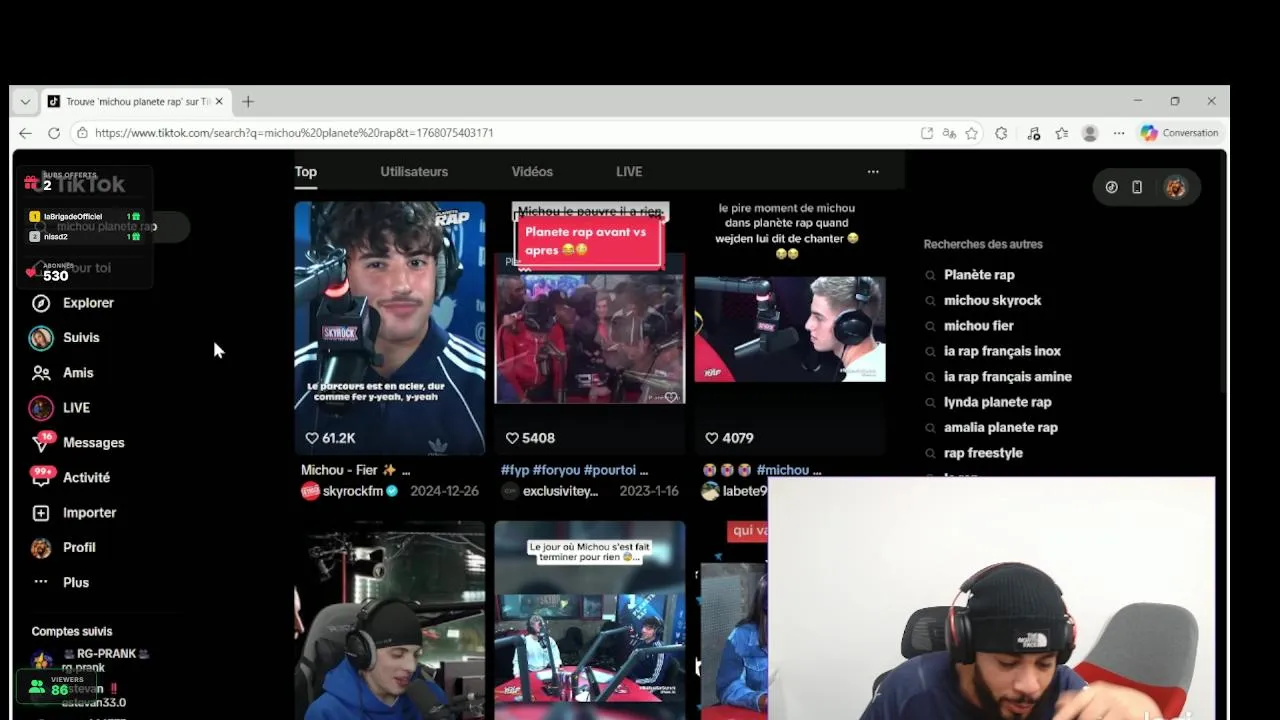Search suggestion ia rap français amine
1280x720 pixels.
click(x=1007, y=377)
